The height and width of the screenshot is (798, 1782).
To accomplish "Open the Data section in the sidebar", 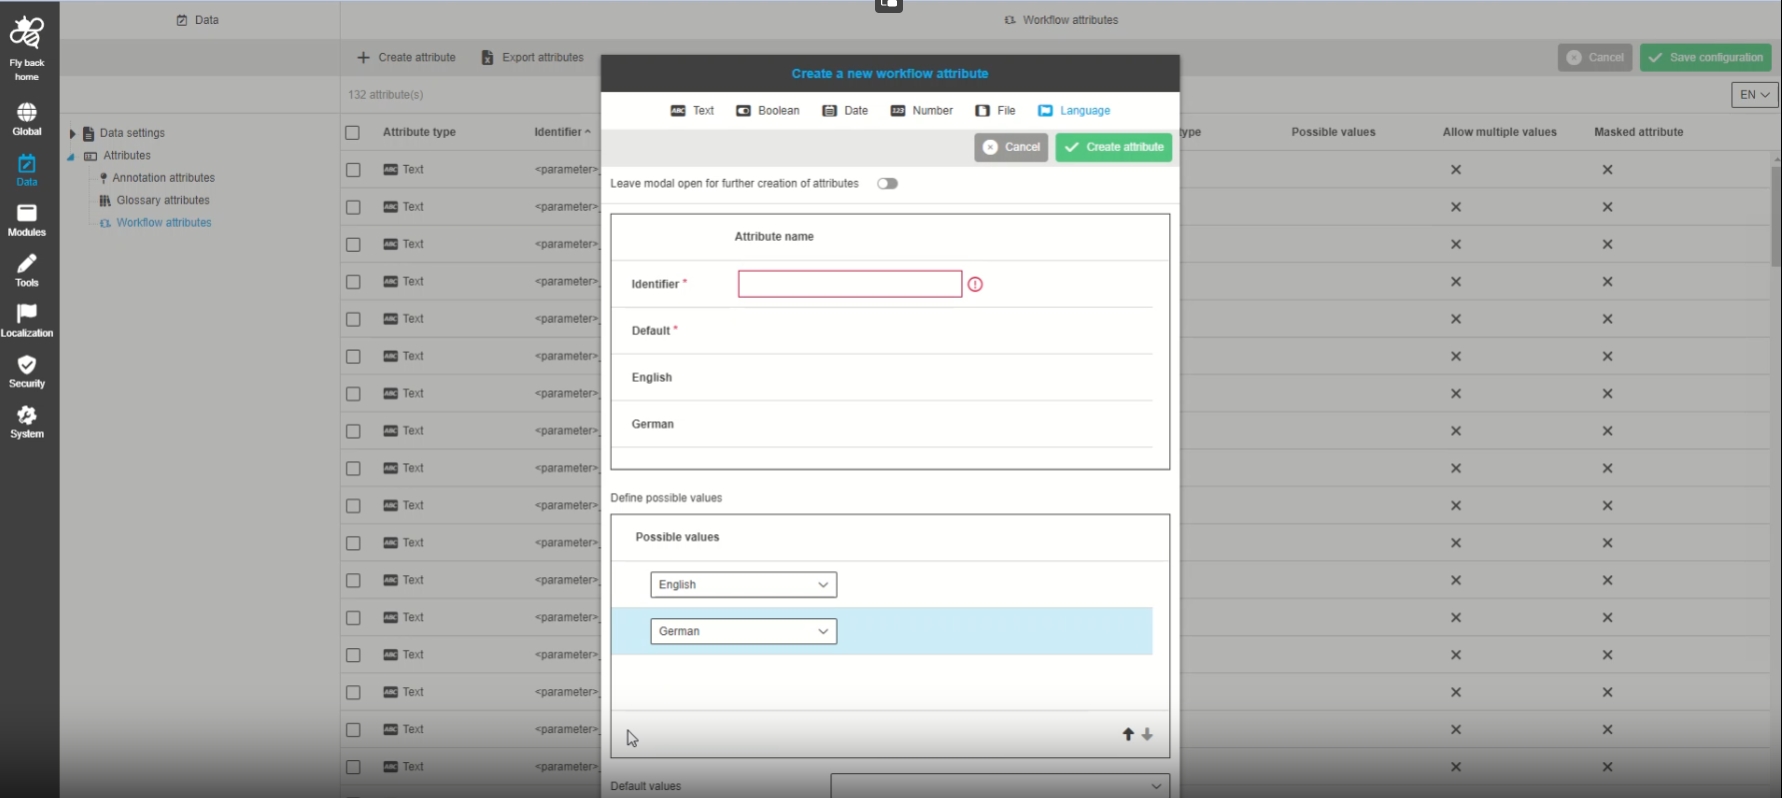I will tap(27, 170).
